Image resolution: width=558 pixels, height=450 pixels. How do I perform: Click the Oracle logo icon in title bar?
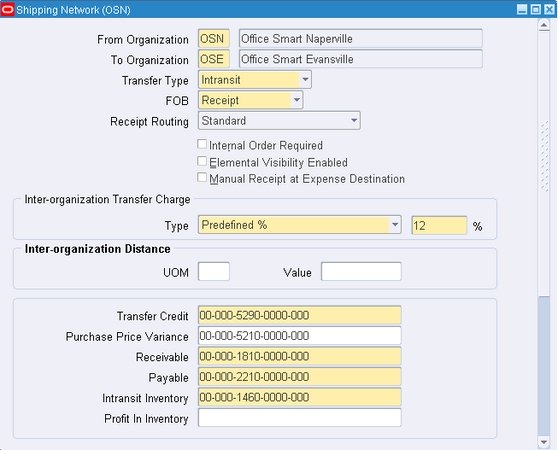7,9
